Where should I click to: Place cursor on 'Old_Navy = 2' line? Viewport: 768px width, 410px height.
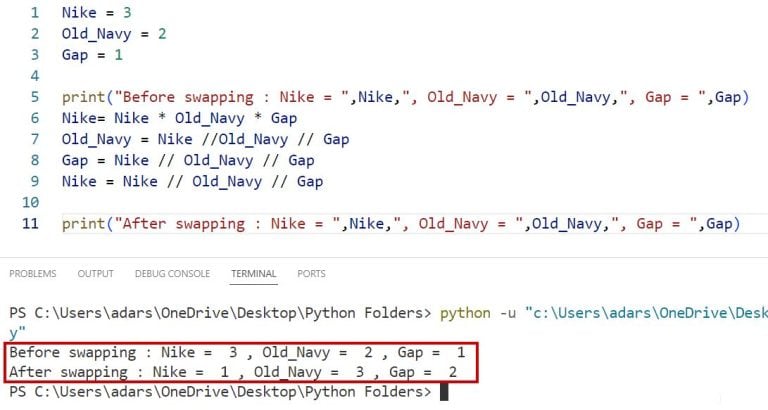click(x=114, y=34)
